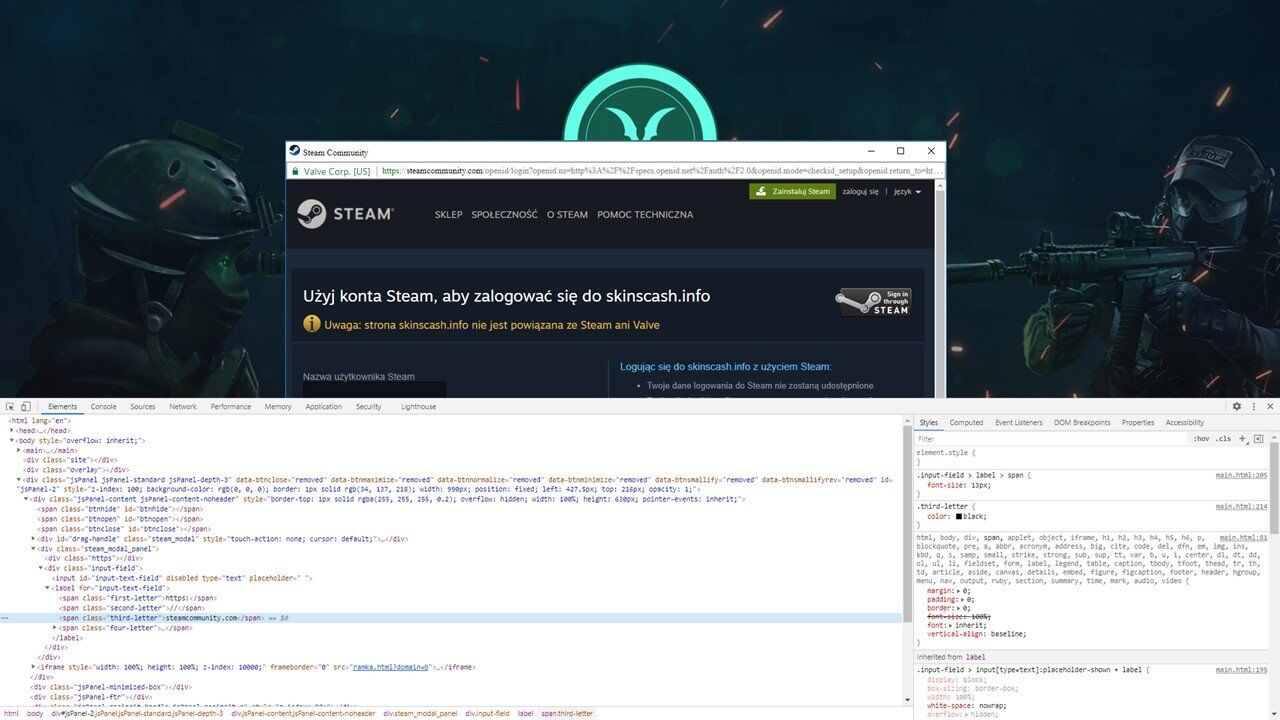Open the Lighthouse tab

418,407
